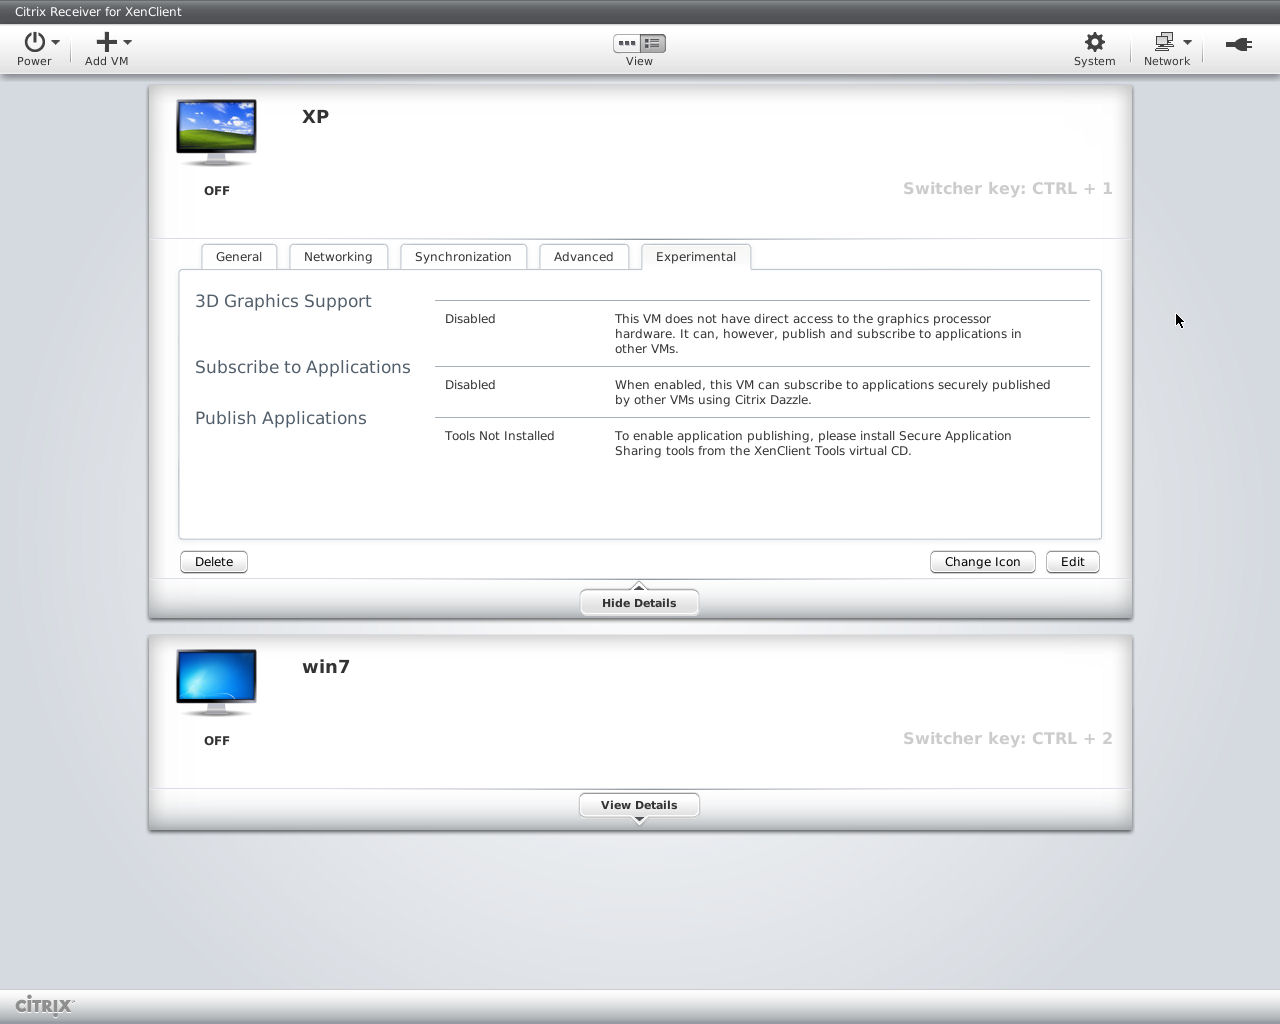Image resolution: width=1280 pixels, height=1024 pixels.
Task: Click the Citrix Dazzle subscription description
Action: [x=833, y=392]
